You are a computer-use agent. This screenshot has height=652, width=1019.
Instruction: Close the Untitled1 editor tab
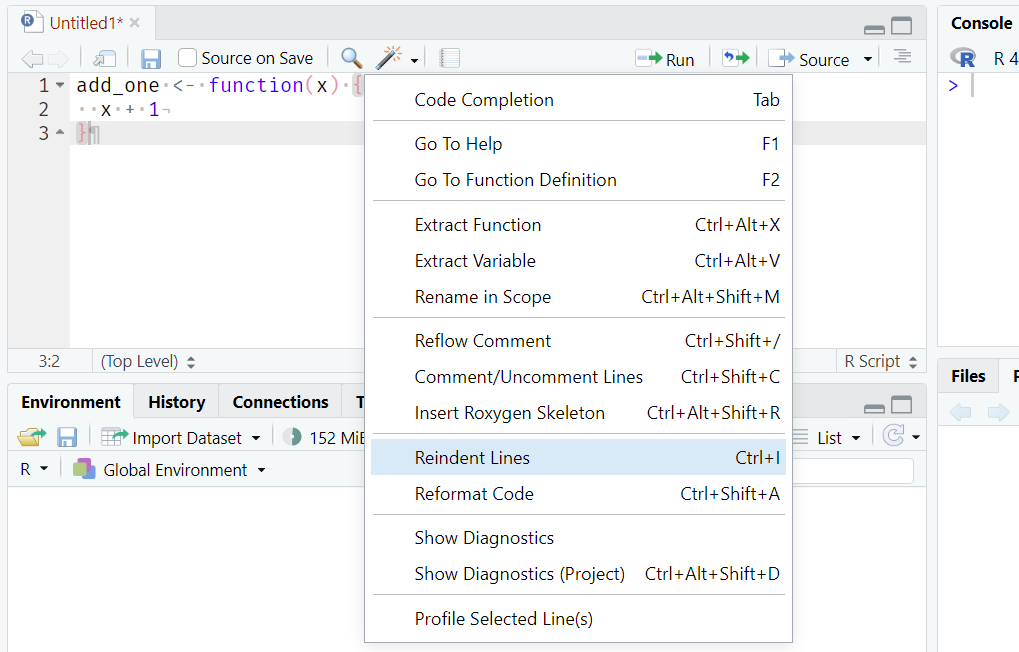[x=135, y=22]
